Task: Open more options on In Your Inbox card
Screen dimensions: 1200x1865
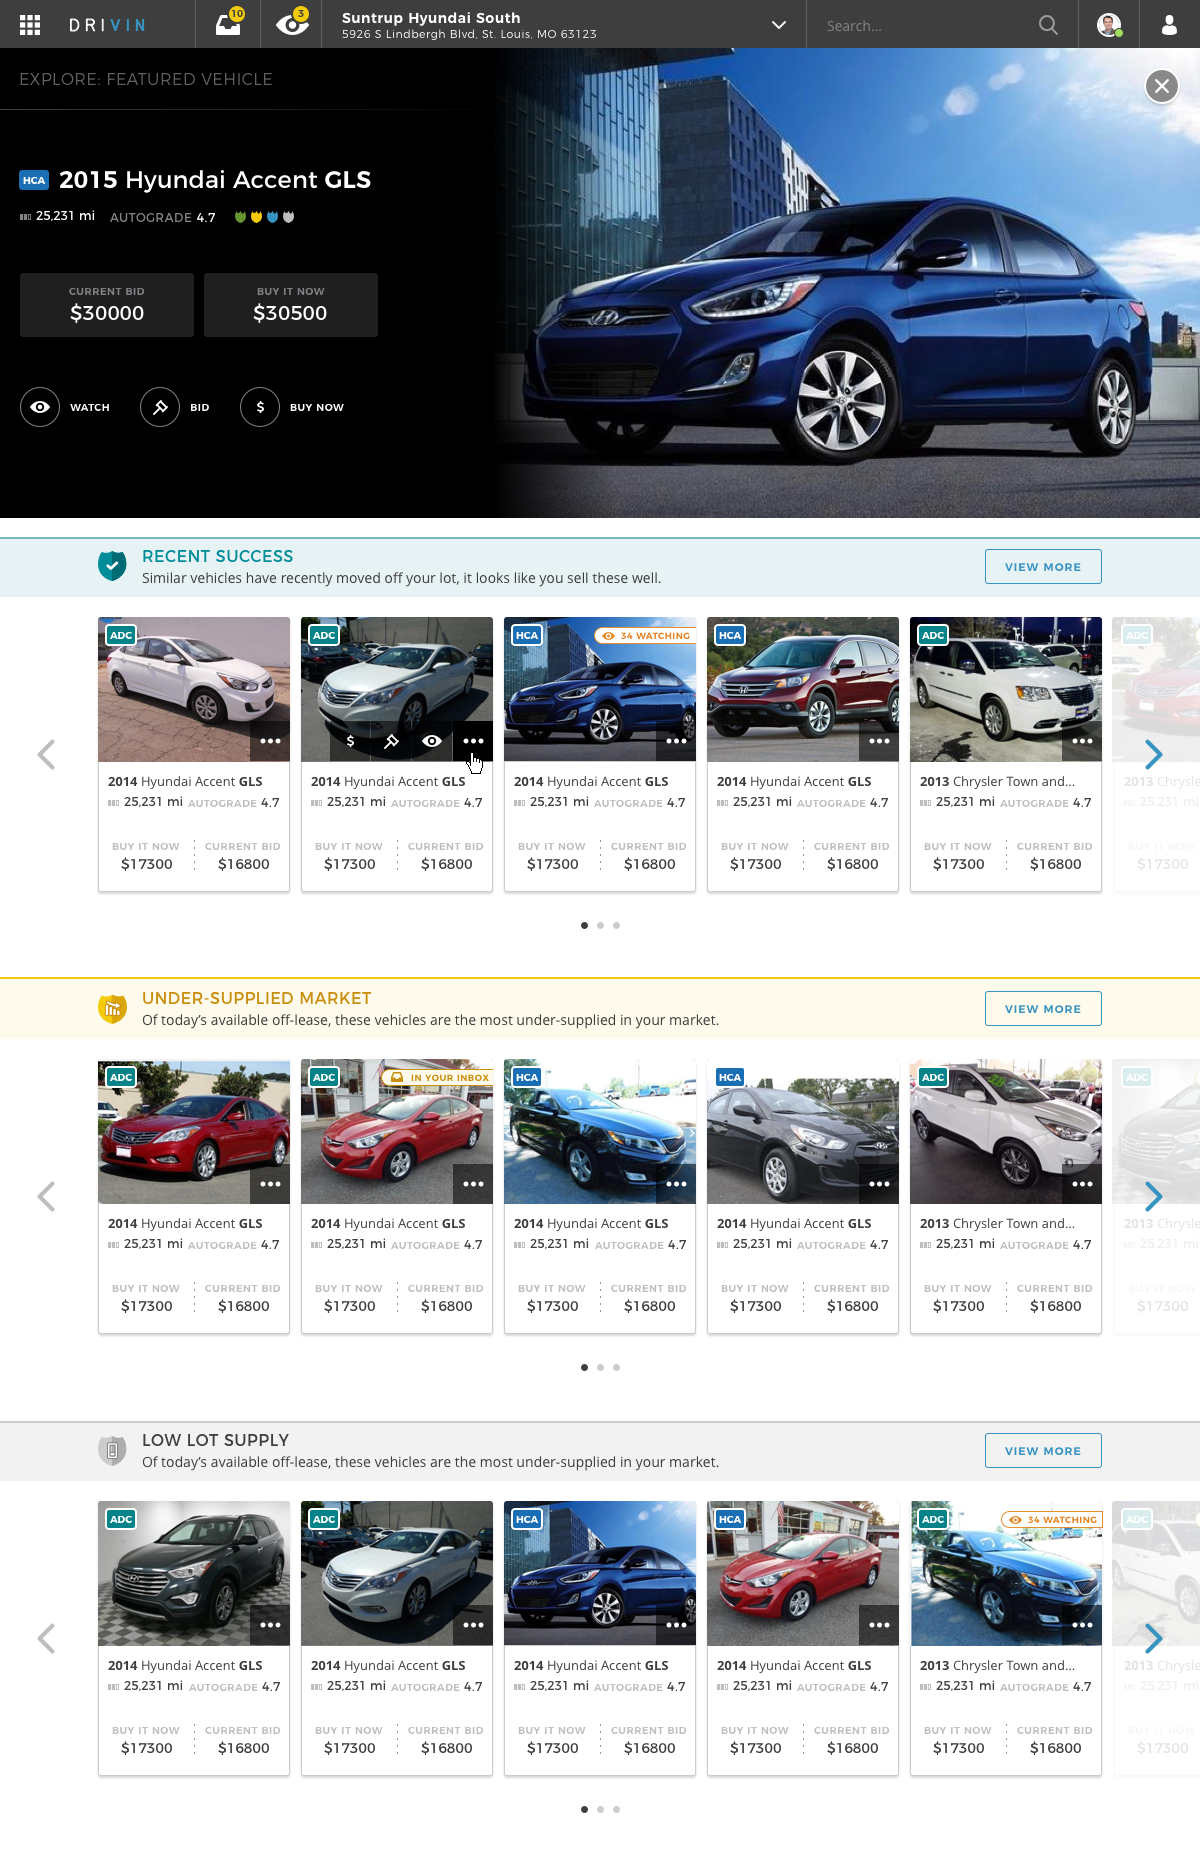Action: [473, 1183]
